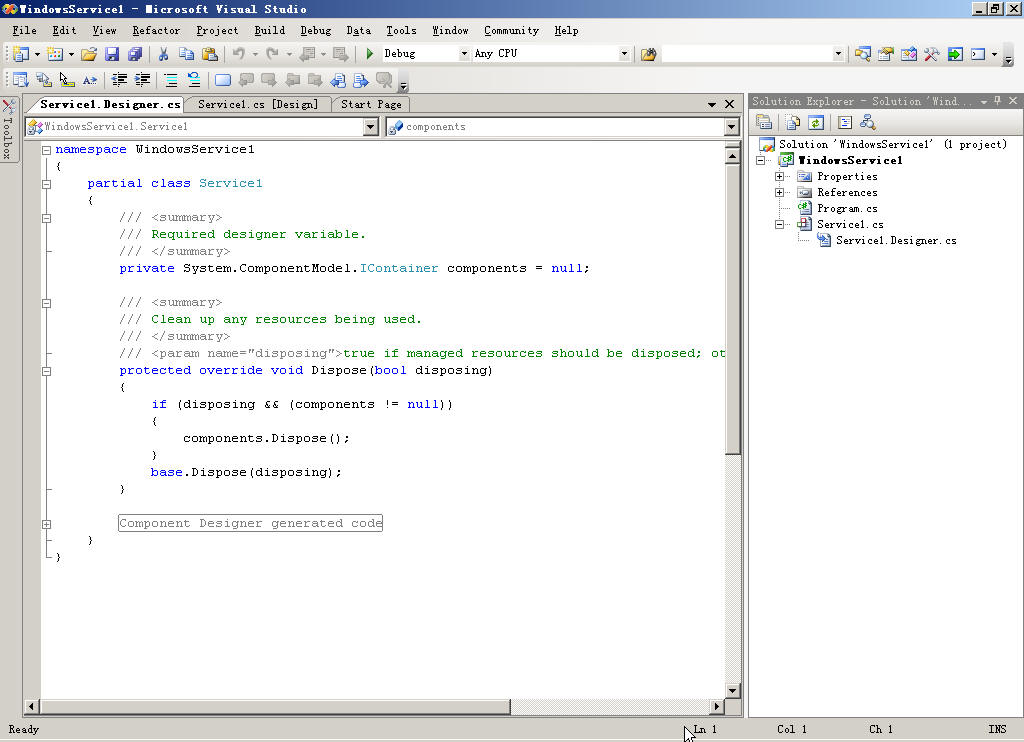
Task: Open the Solution Explorer window position dropdown arrow
Action: click(984, 101)
